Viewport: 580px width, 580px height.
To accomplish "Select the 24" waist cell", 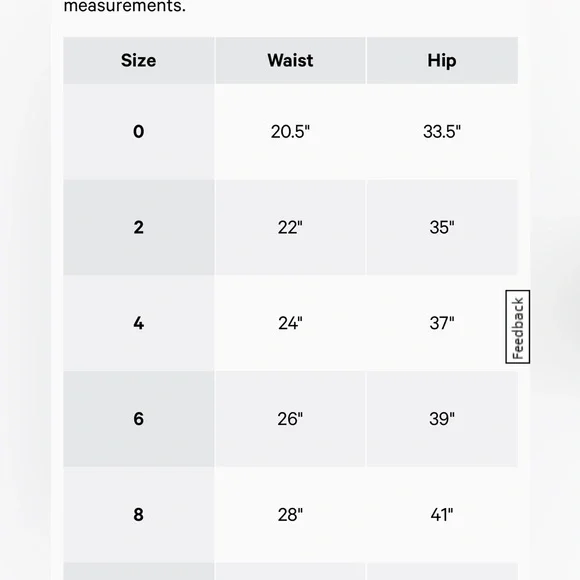I will click(x=290, y=323).
